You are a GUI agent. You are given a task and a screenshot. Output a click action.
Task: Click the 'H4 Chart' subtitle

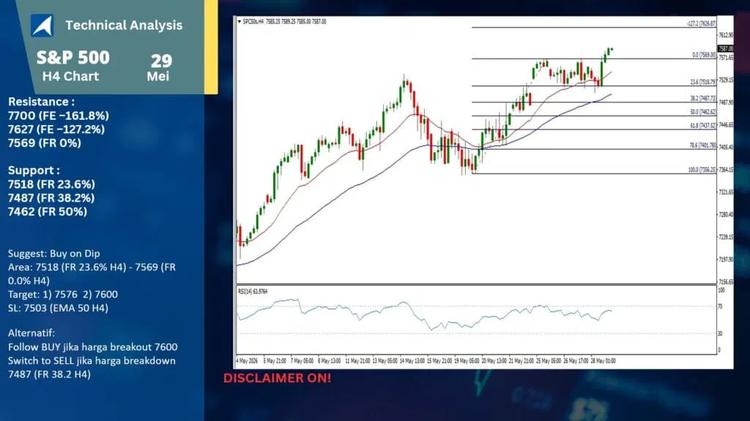click(70, 76)
